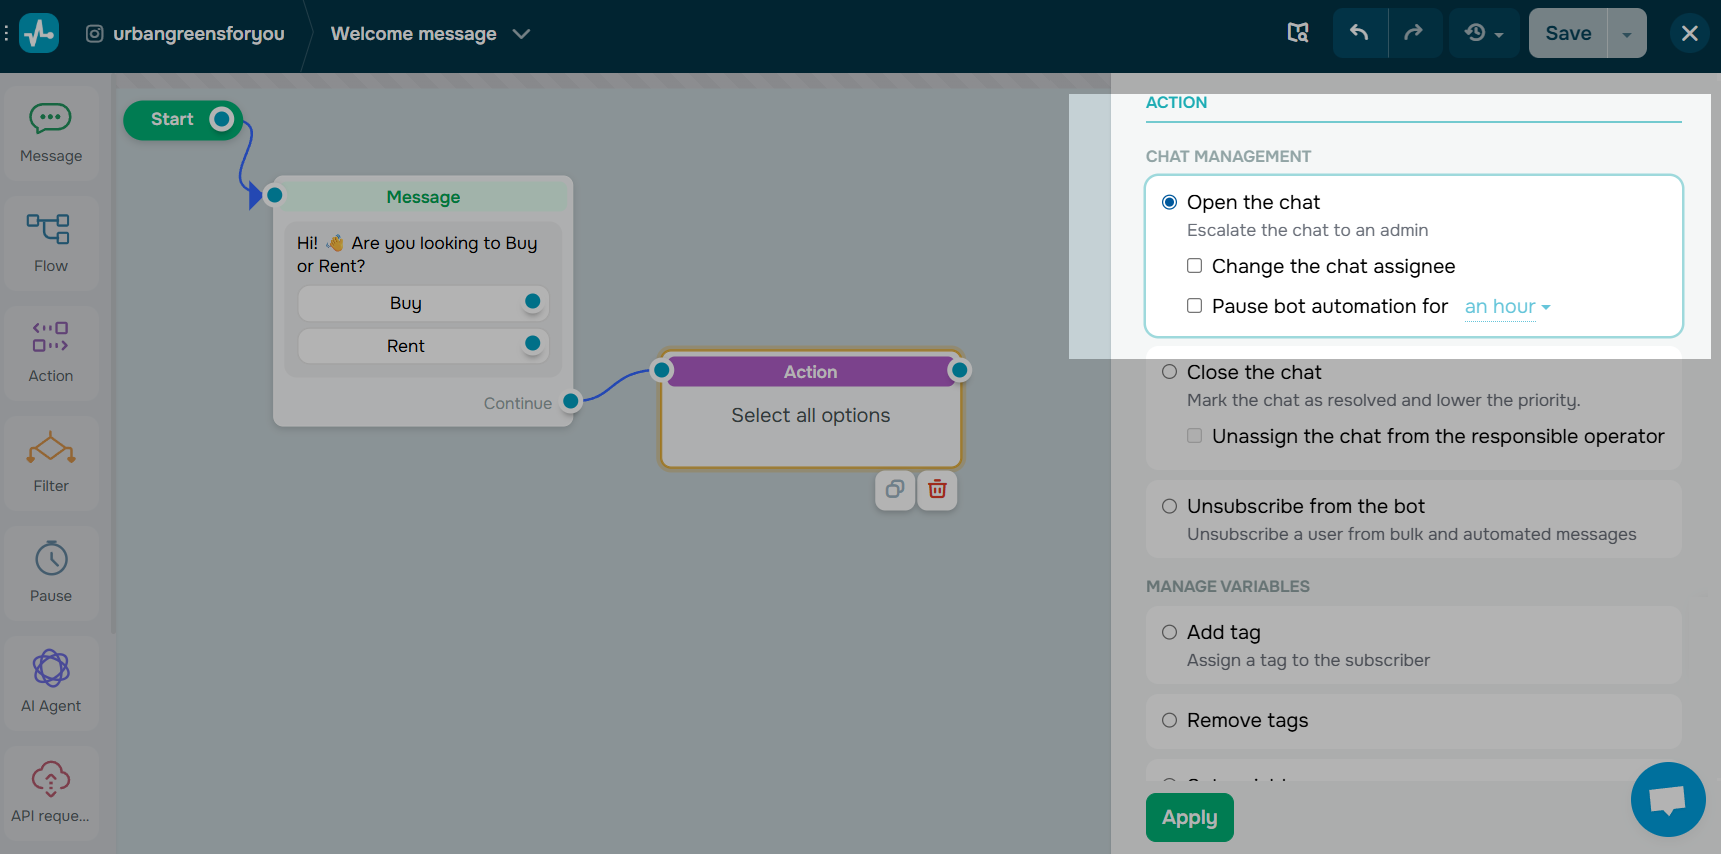The image size is (1721, 854).
Task: Expand the version history dropdown
Action: (x=1484, y=33)
